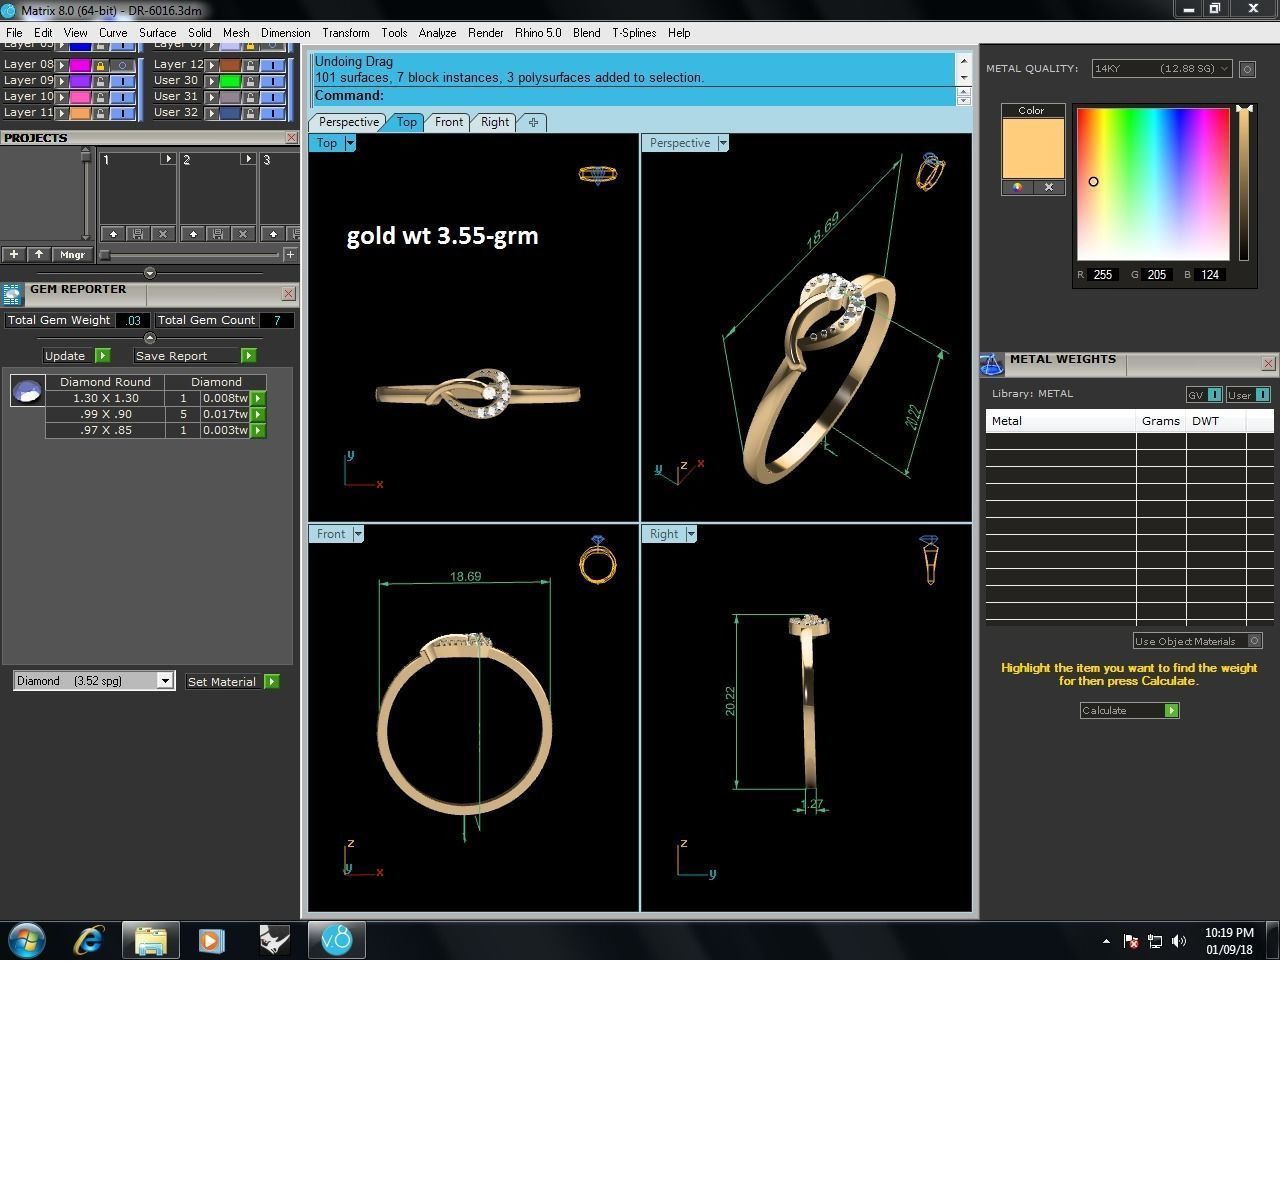
Task: Switch to the Perspective viewport tab
Action: [x=349, y=122]
